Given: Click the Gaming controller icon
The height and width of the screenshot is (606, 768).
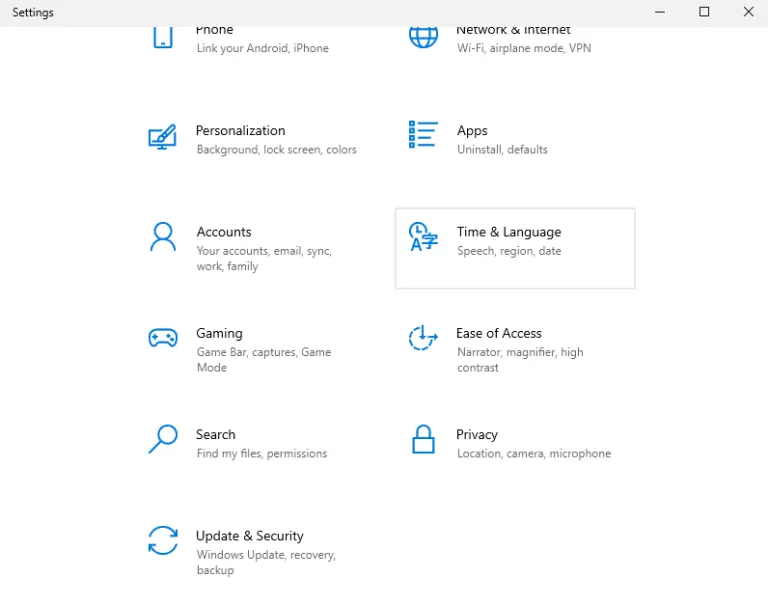Looking at the screenshot, I should click(163, 338).
